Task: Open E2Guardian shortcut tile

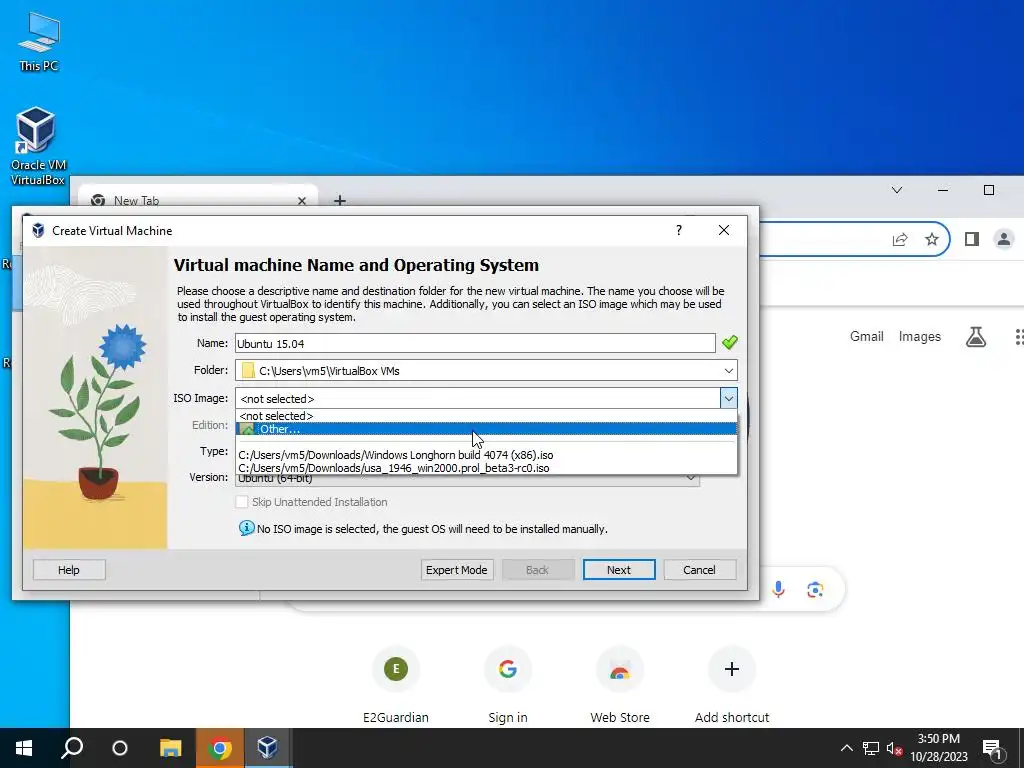Action: tap(396, 685)
